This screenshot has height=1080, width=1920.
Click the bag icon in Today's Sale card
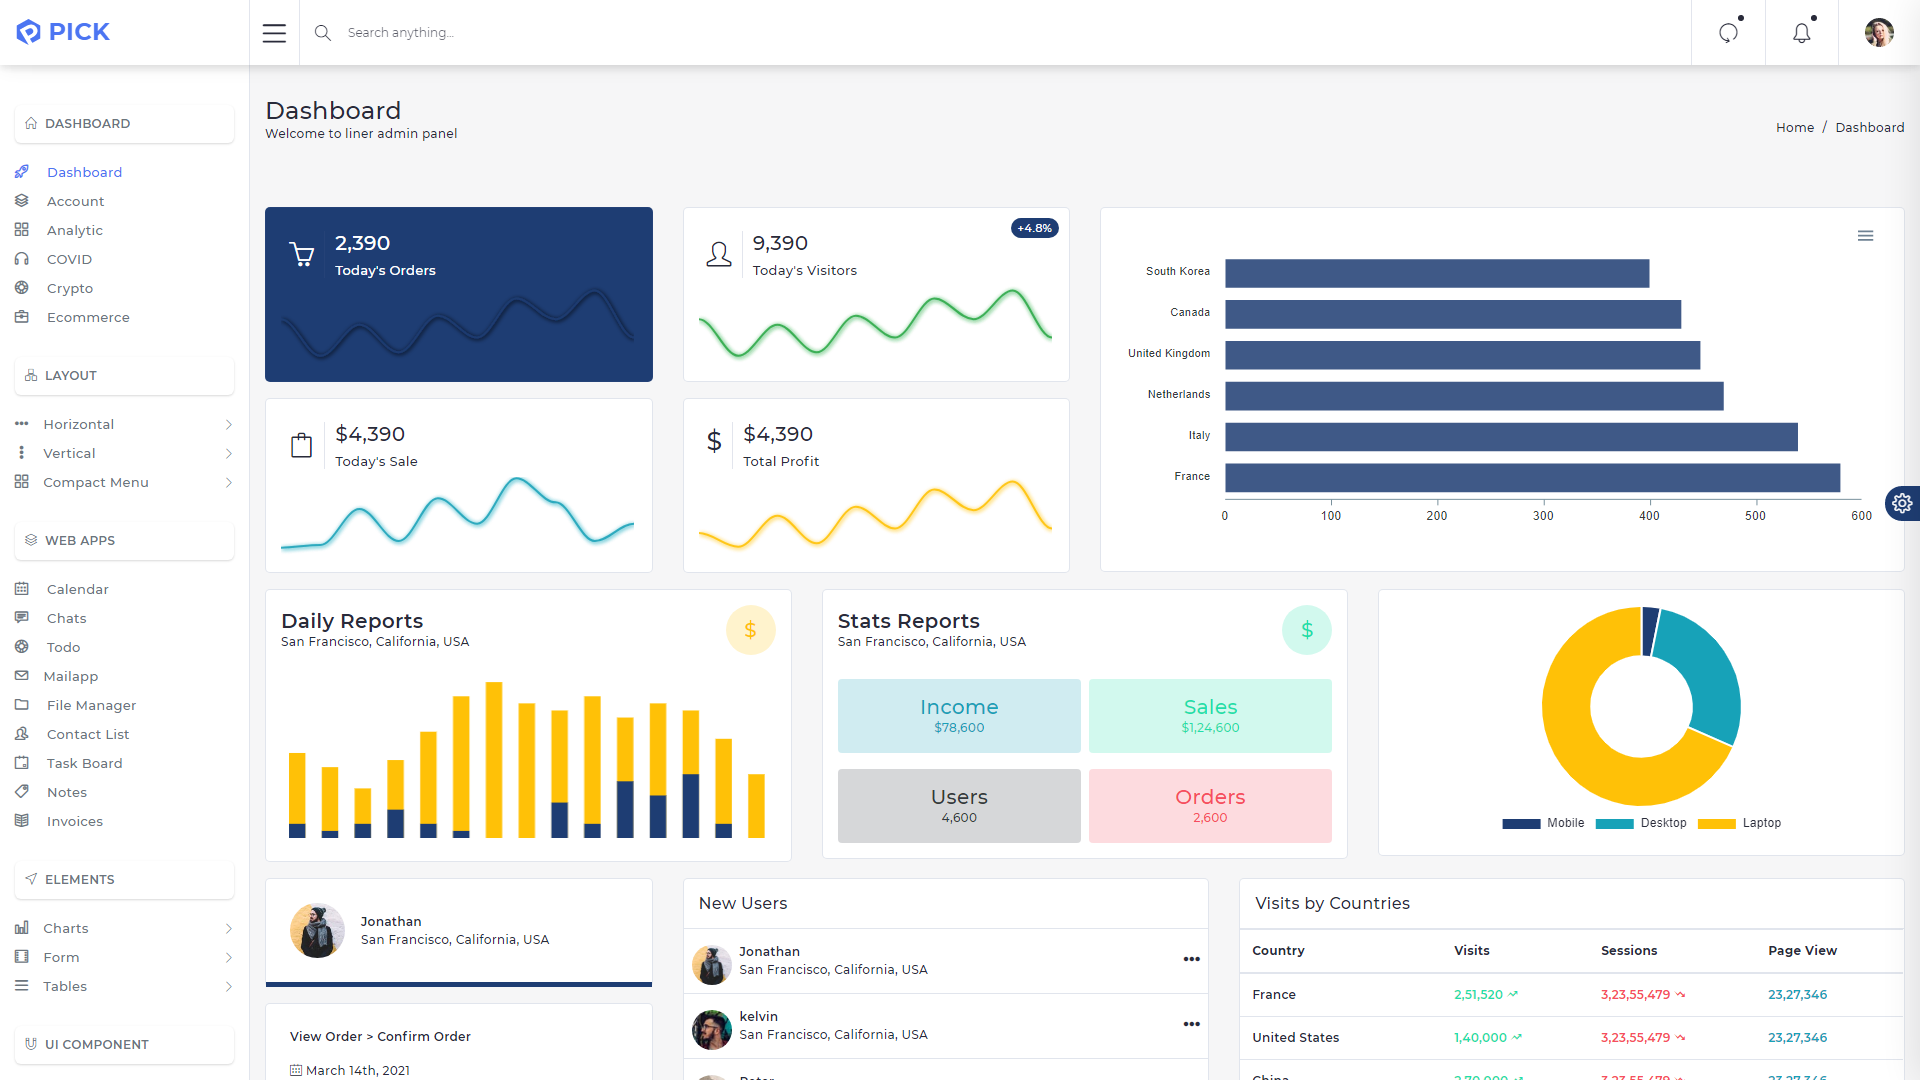tap(301, 445)
